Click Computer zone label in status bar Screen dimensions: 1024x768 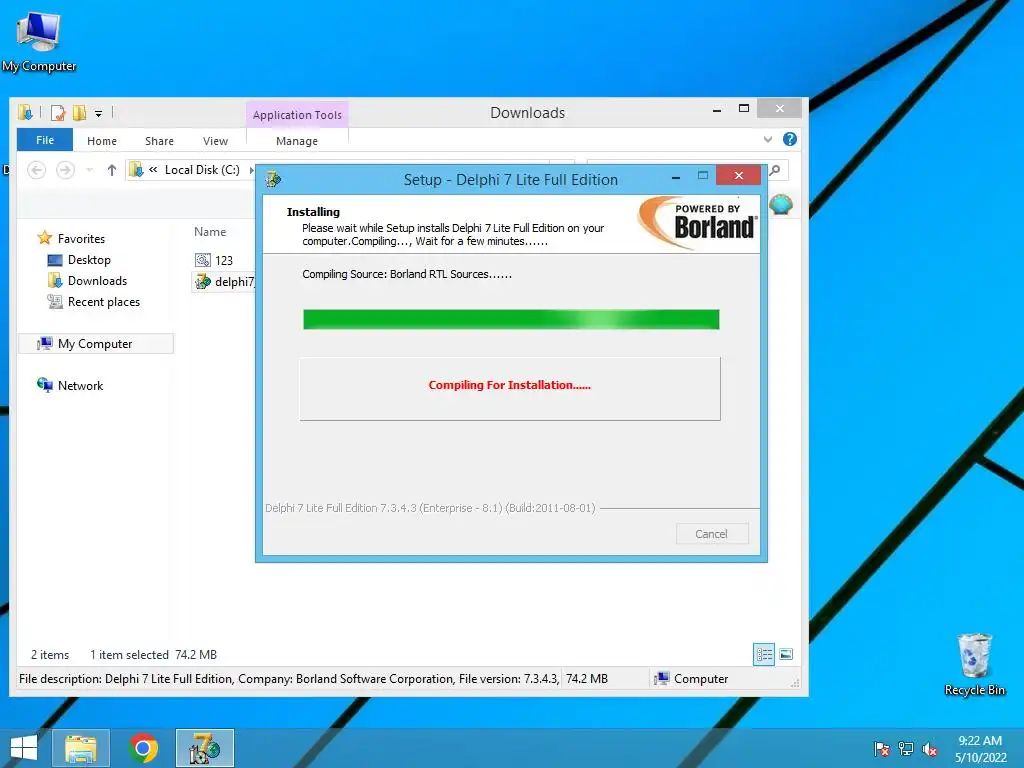click(x=692, y=679)
